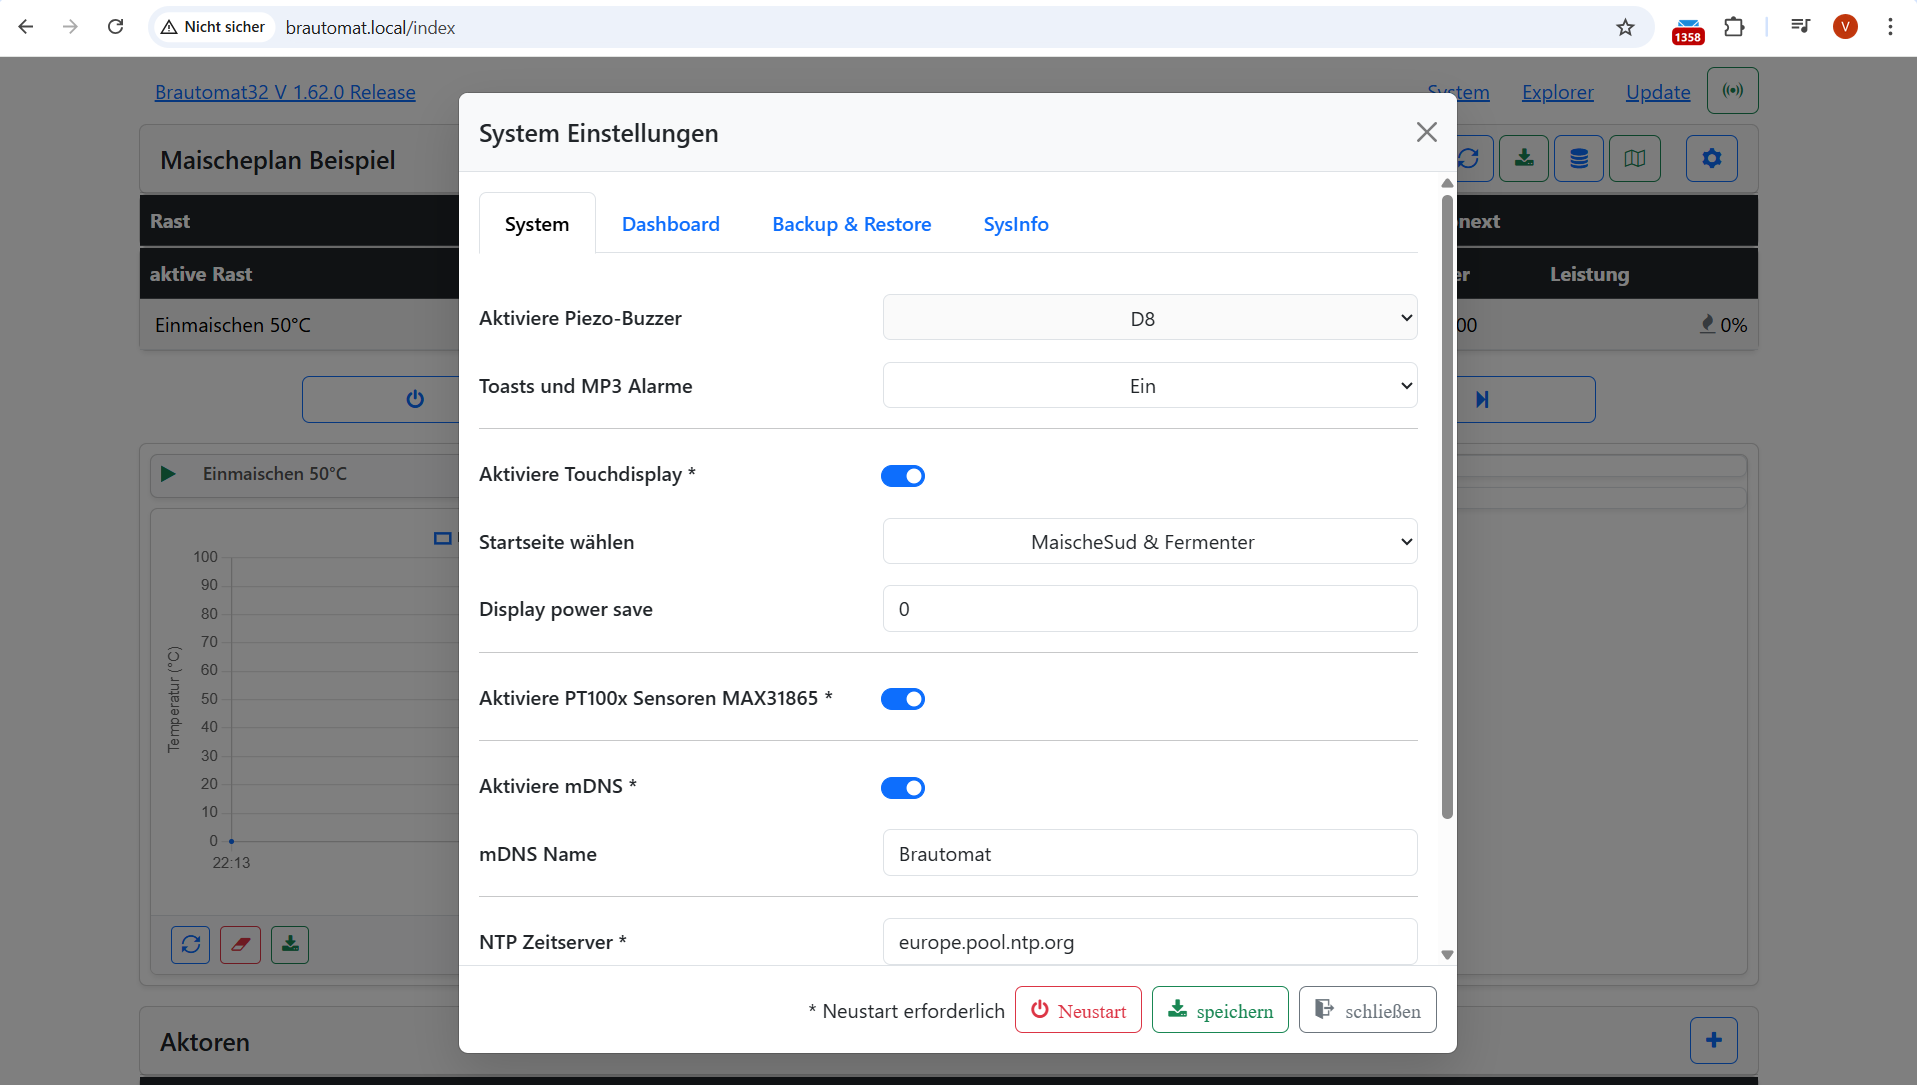Click the mDNS Name input field
Viewport: 1917px width, 1085px height.
click(1149, 853)
